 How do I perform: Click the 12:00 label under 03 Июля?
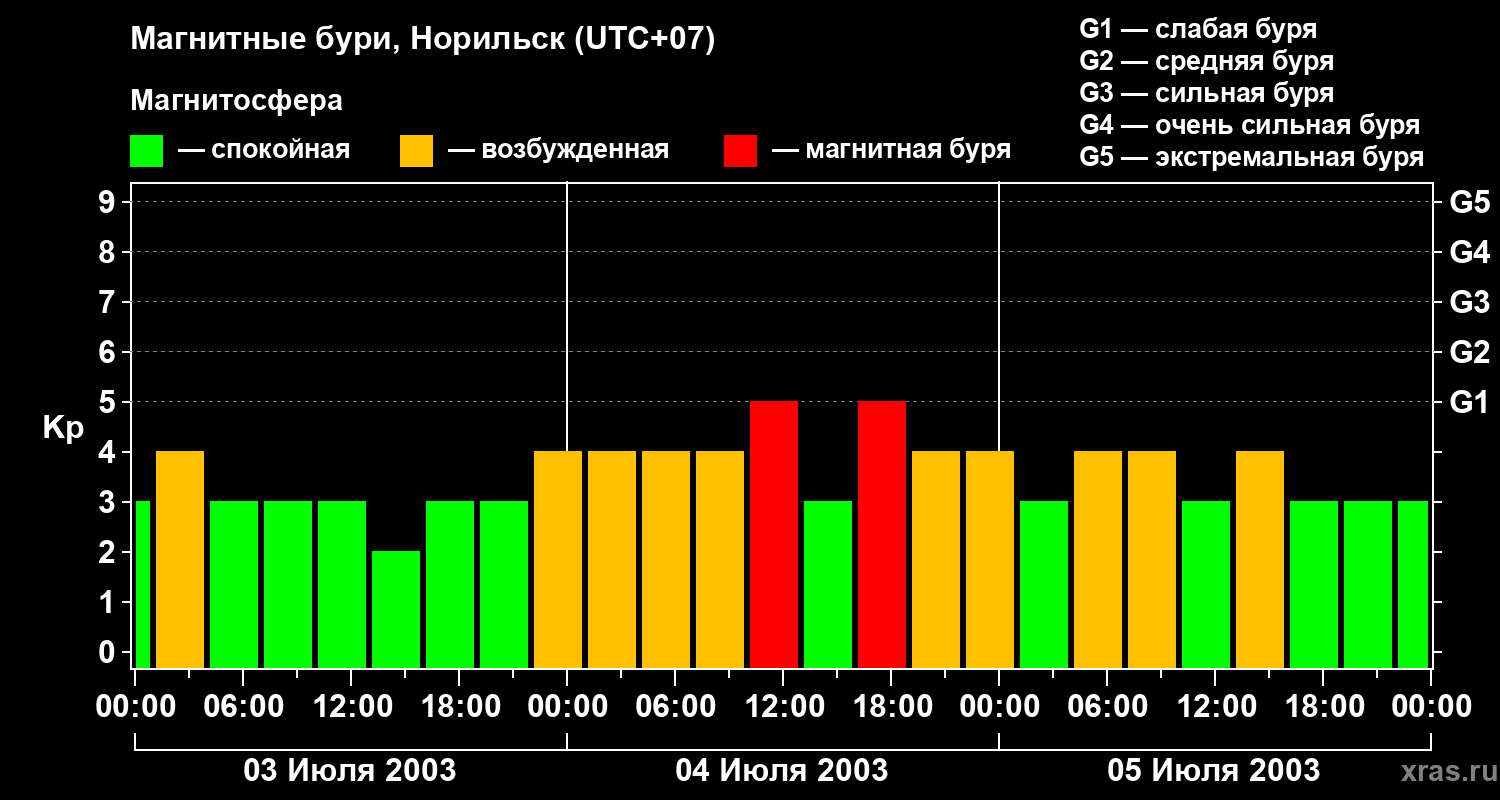351,707
